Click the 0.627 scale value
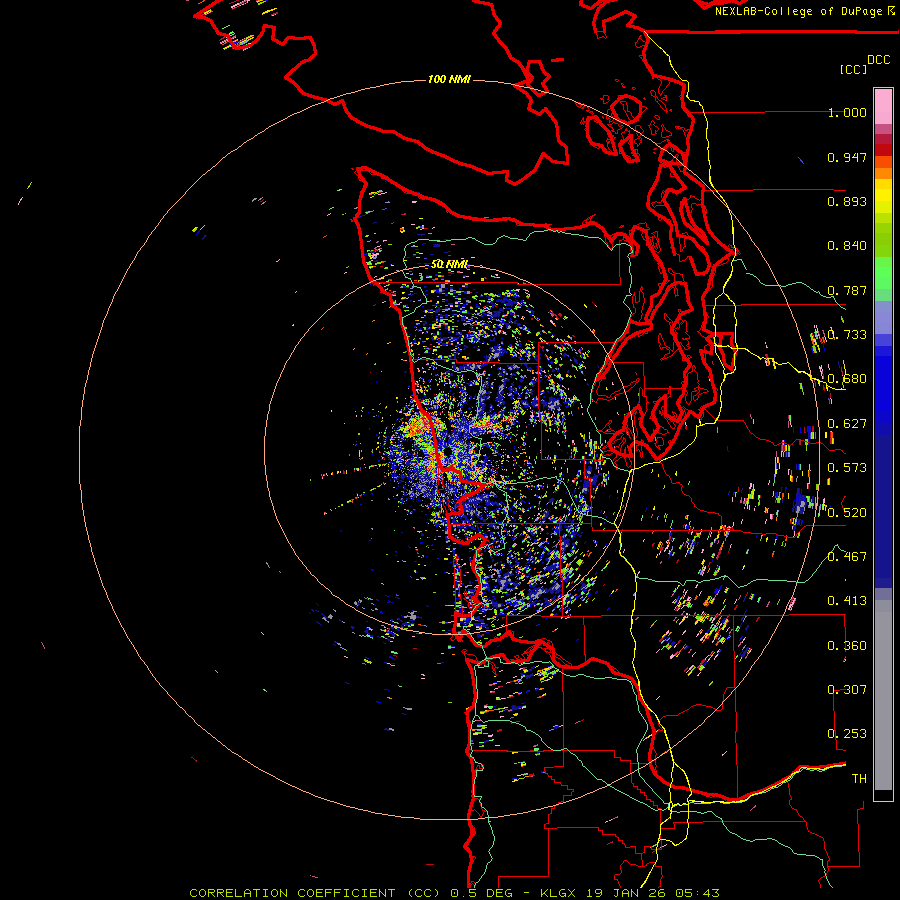Image resolution: width=900 pixels, height=900 pixels. [x=847, y=424]
